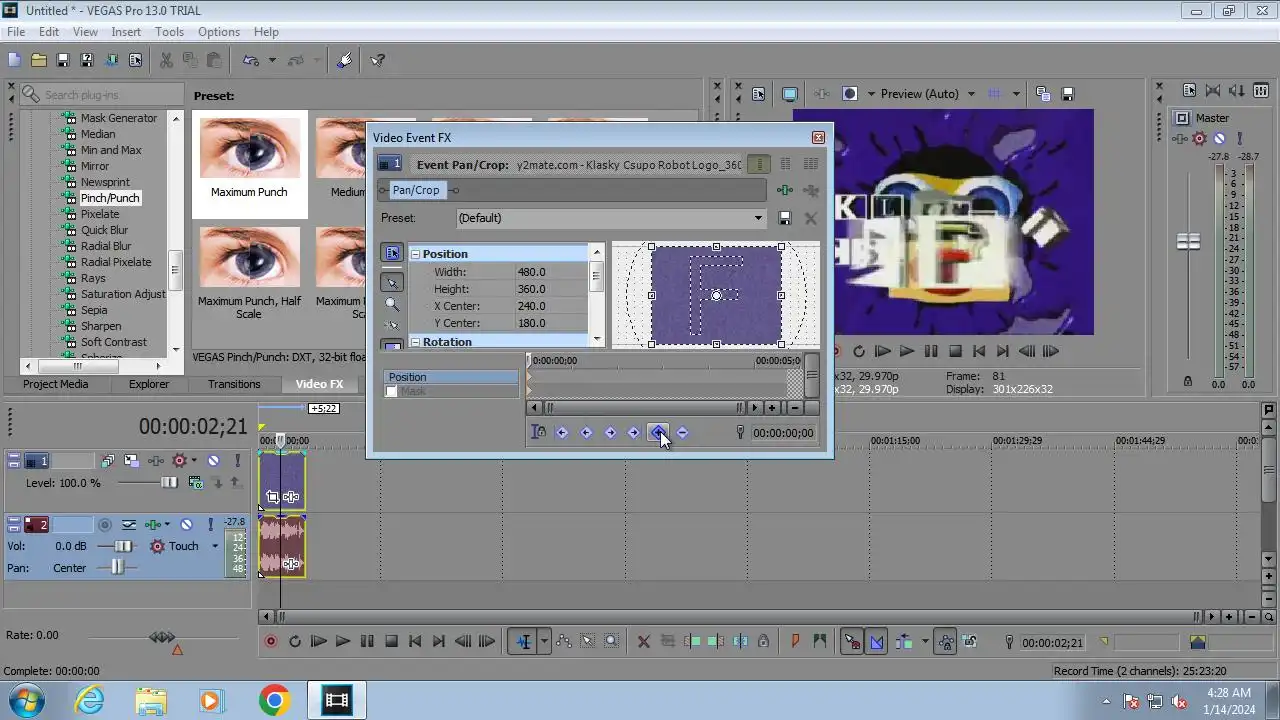This screenshot has width=1280, height=720.
Task: Click the Width value field 480.0
Action: pos(550,272)
